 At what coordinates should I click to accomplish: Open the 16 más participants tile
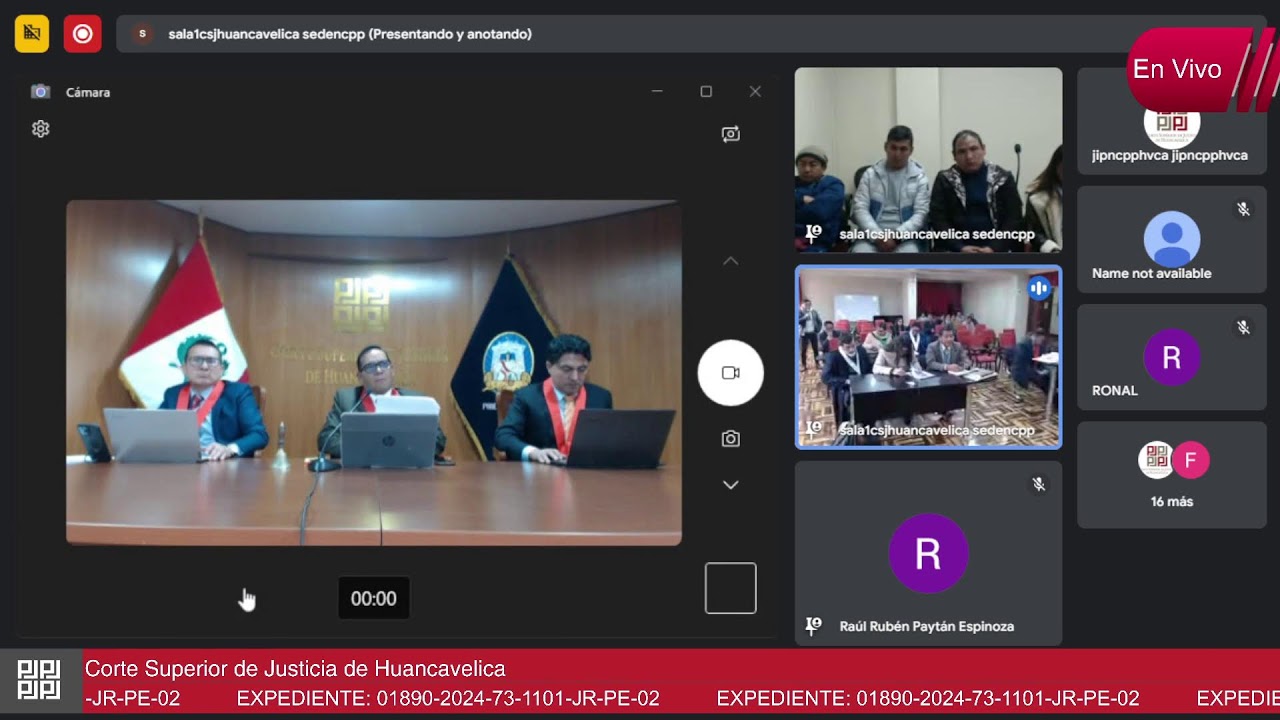1172,475
